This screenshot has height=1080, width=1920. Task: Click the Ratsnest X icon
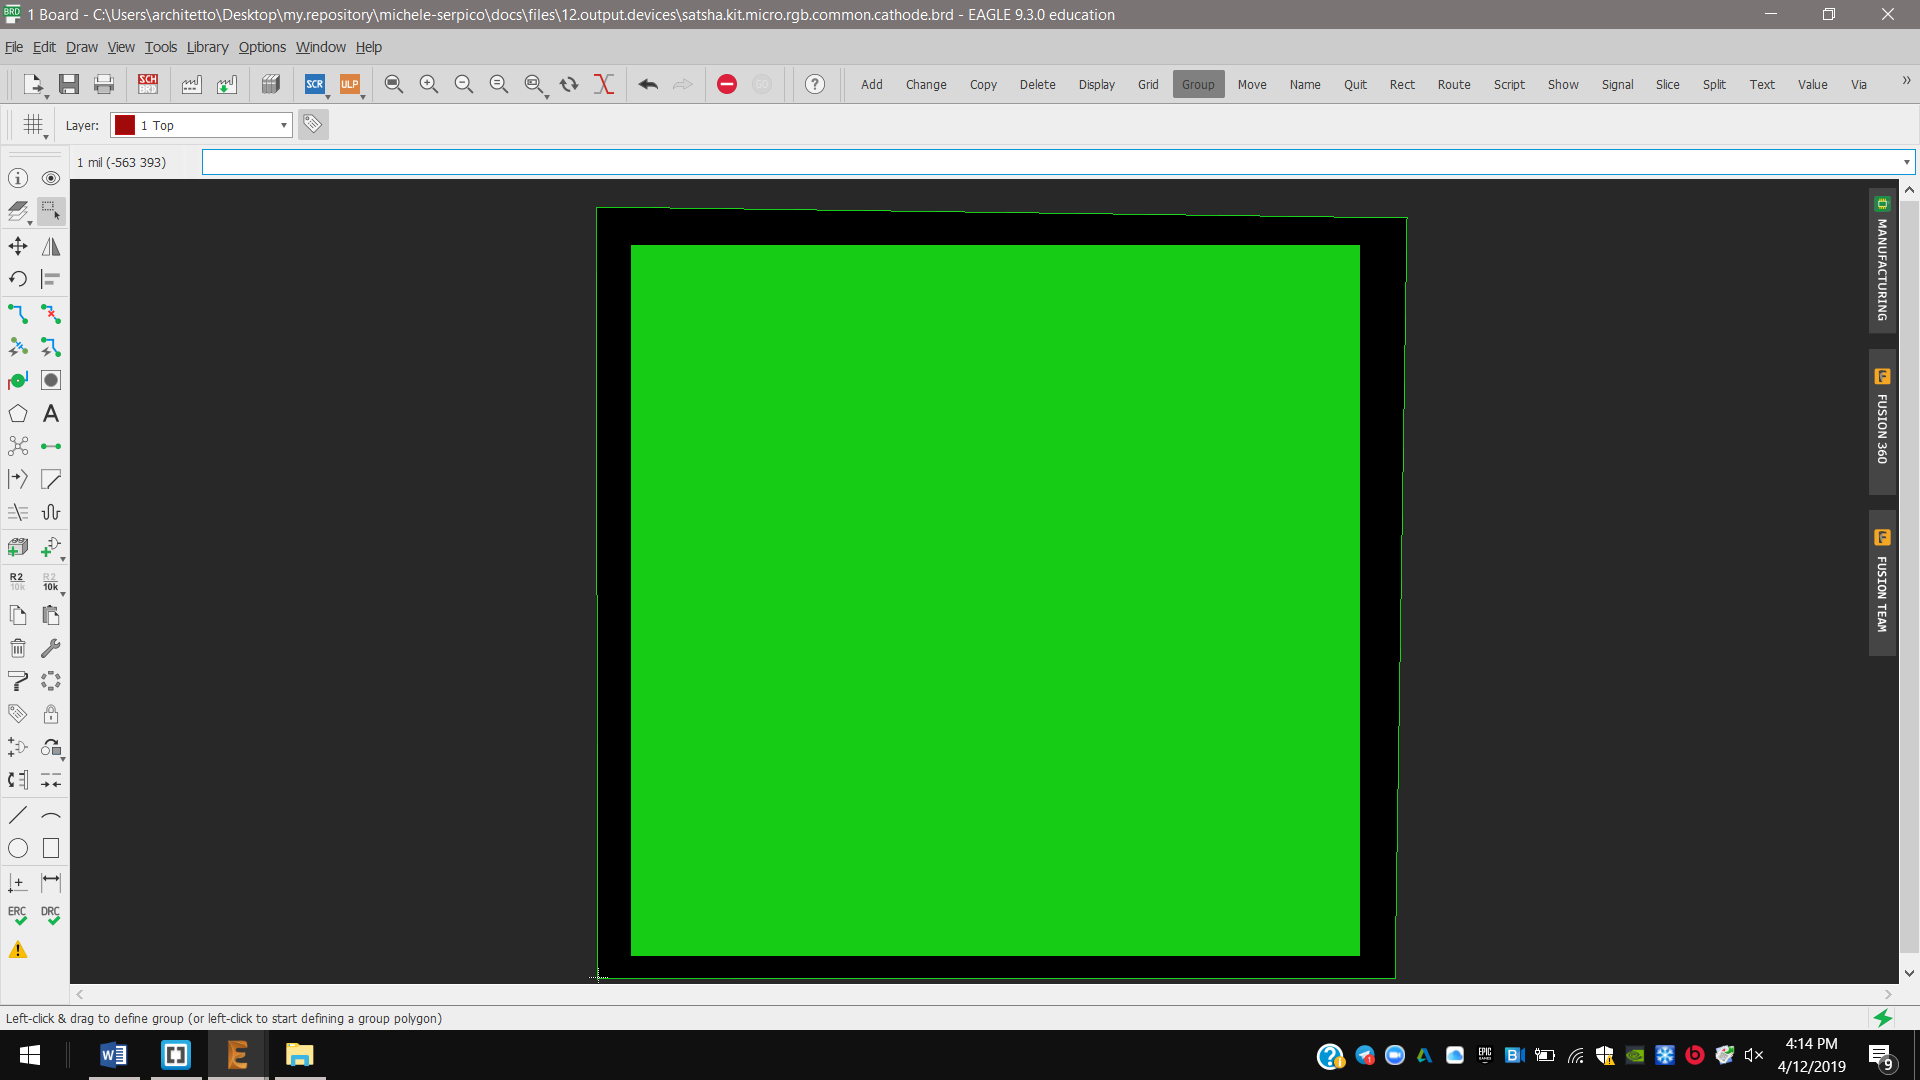[x=603, y=84]
